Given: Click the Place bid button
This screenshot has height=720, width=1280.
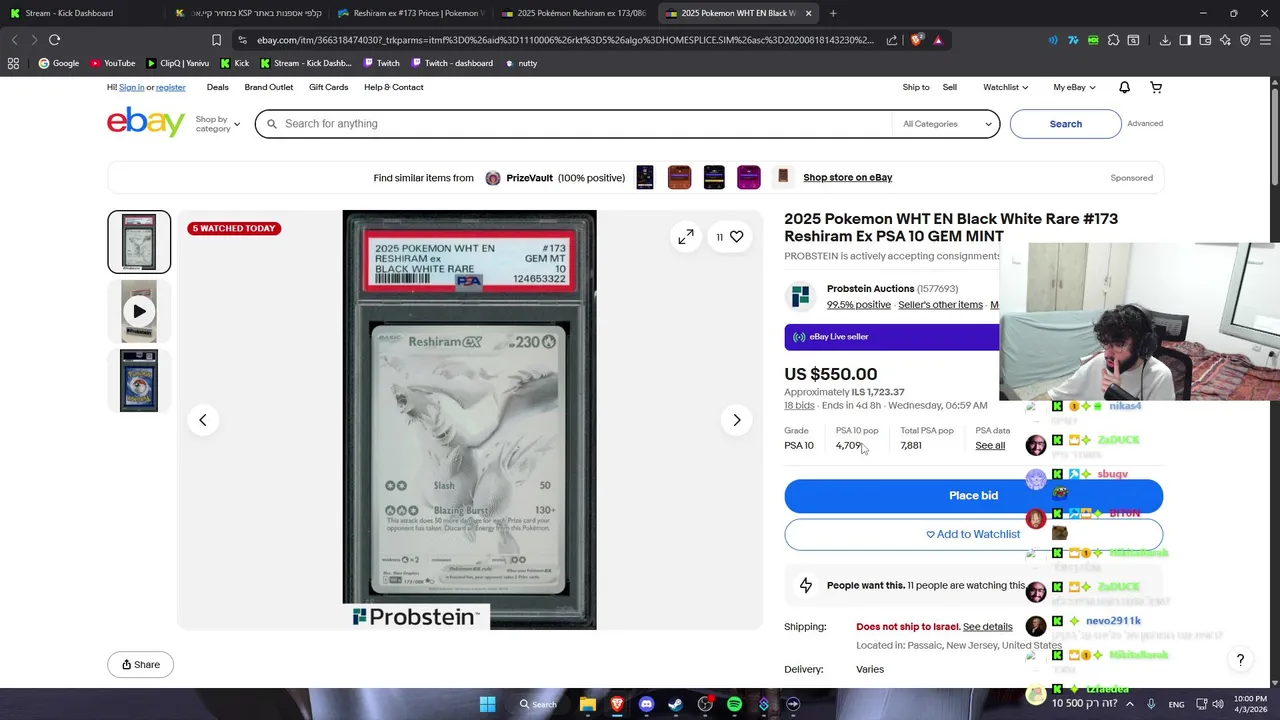Looking at the screenshot, I should 973,496.
